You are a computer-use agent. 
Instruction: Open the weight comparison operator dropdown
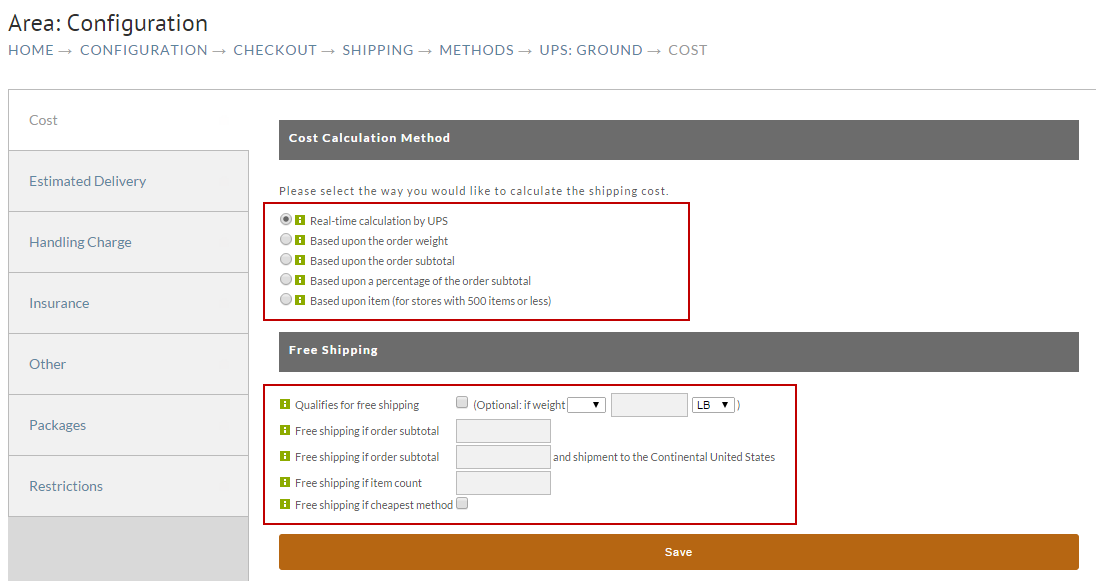pyautogui.click(x=586, y=405)
